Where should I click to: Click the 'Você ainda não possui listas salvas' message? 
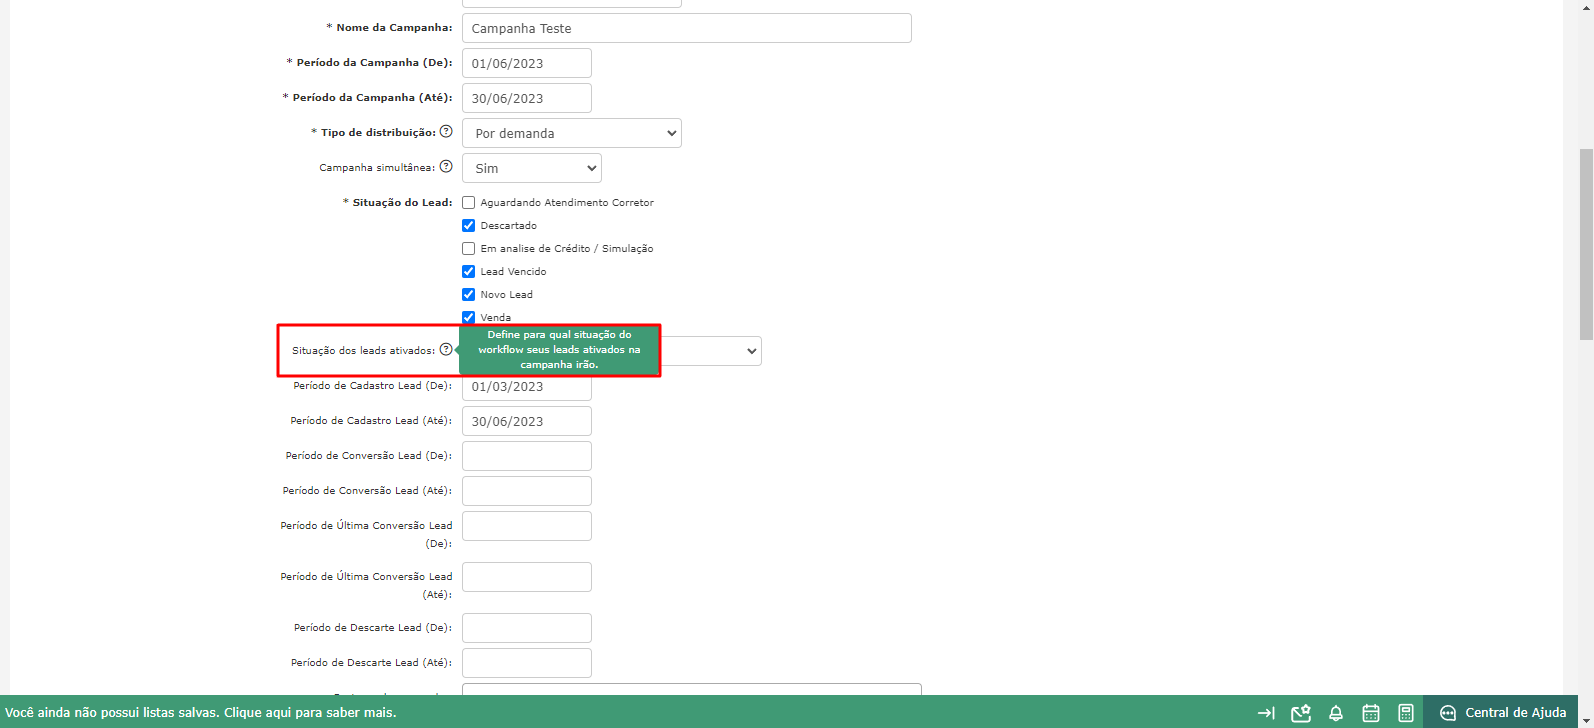[201, 713]
